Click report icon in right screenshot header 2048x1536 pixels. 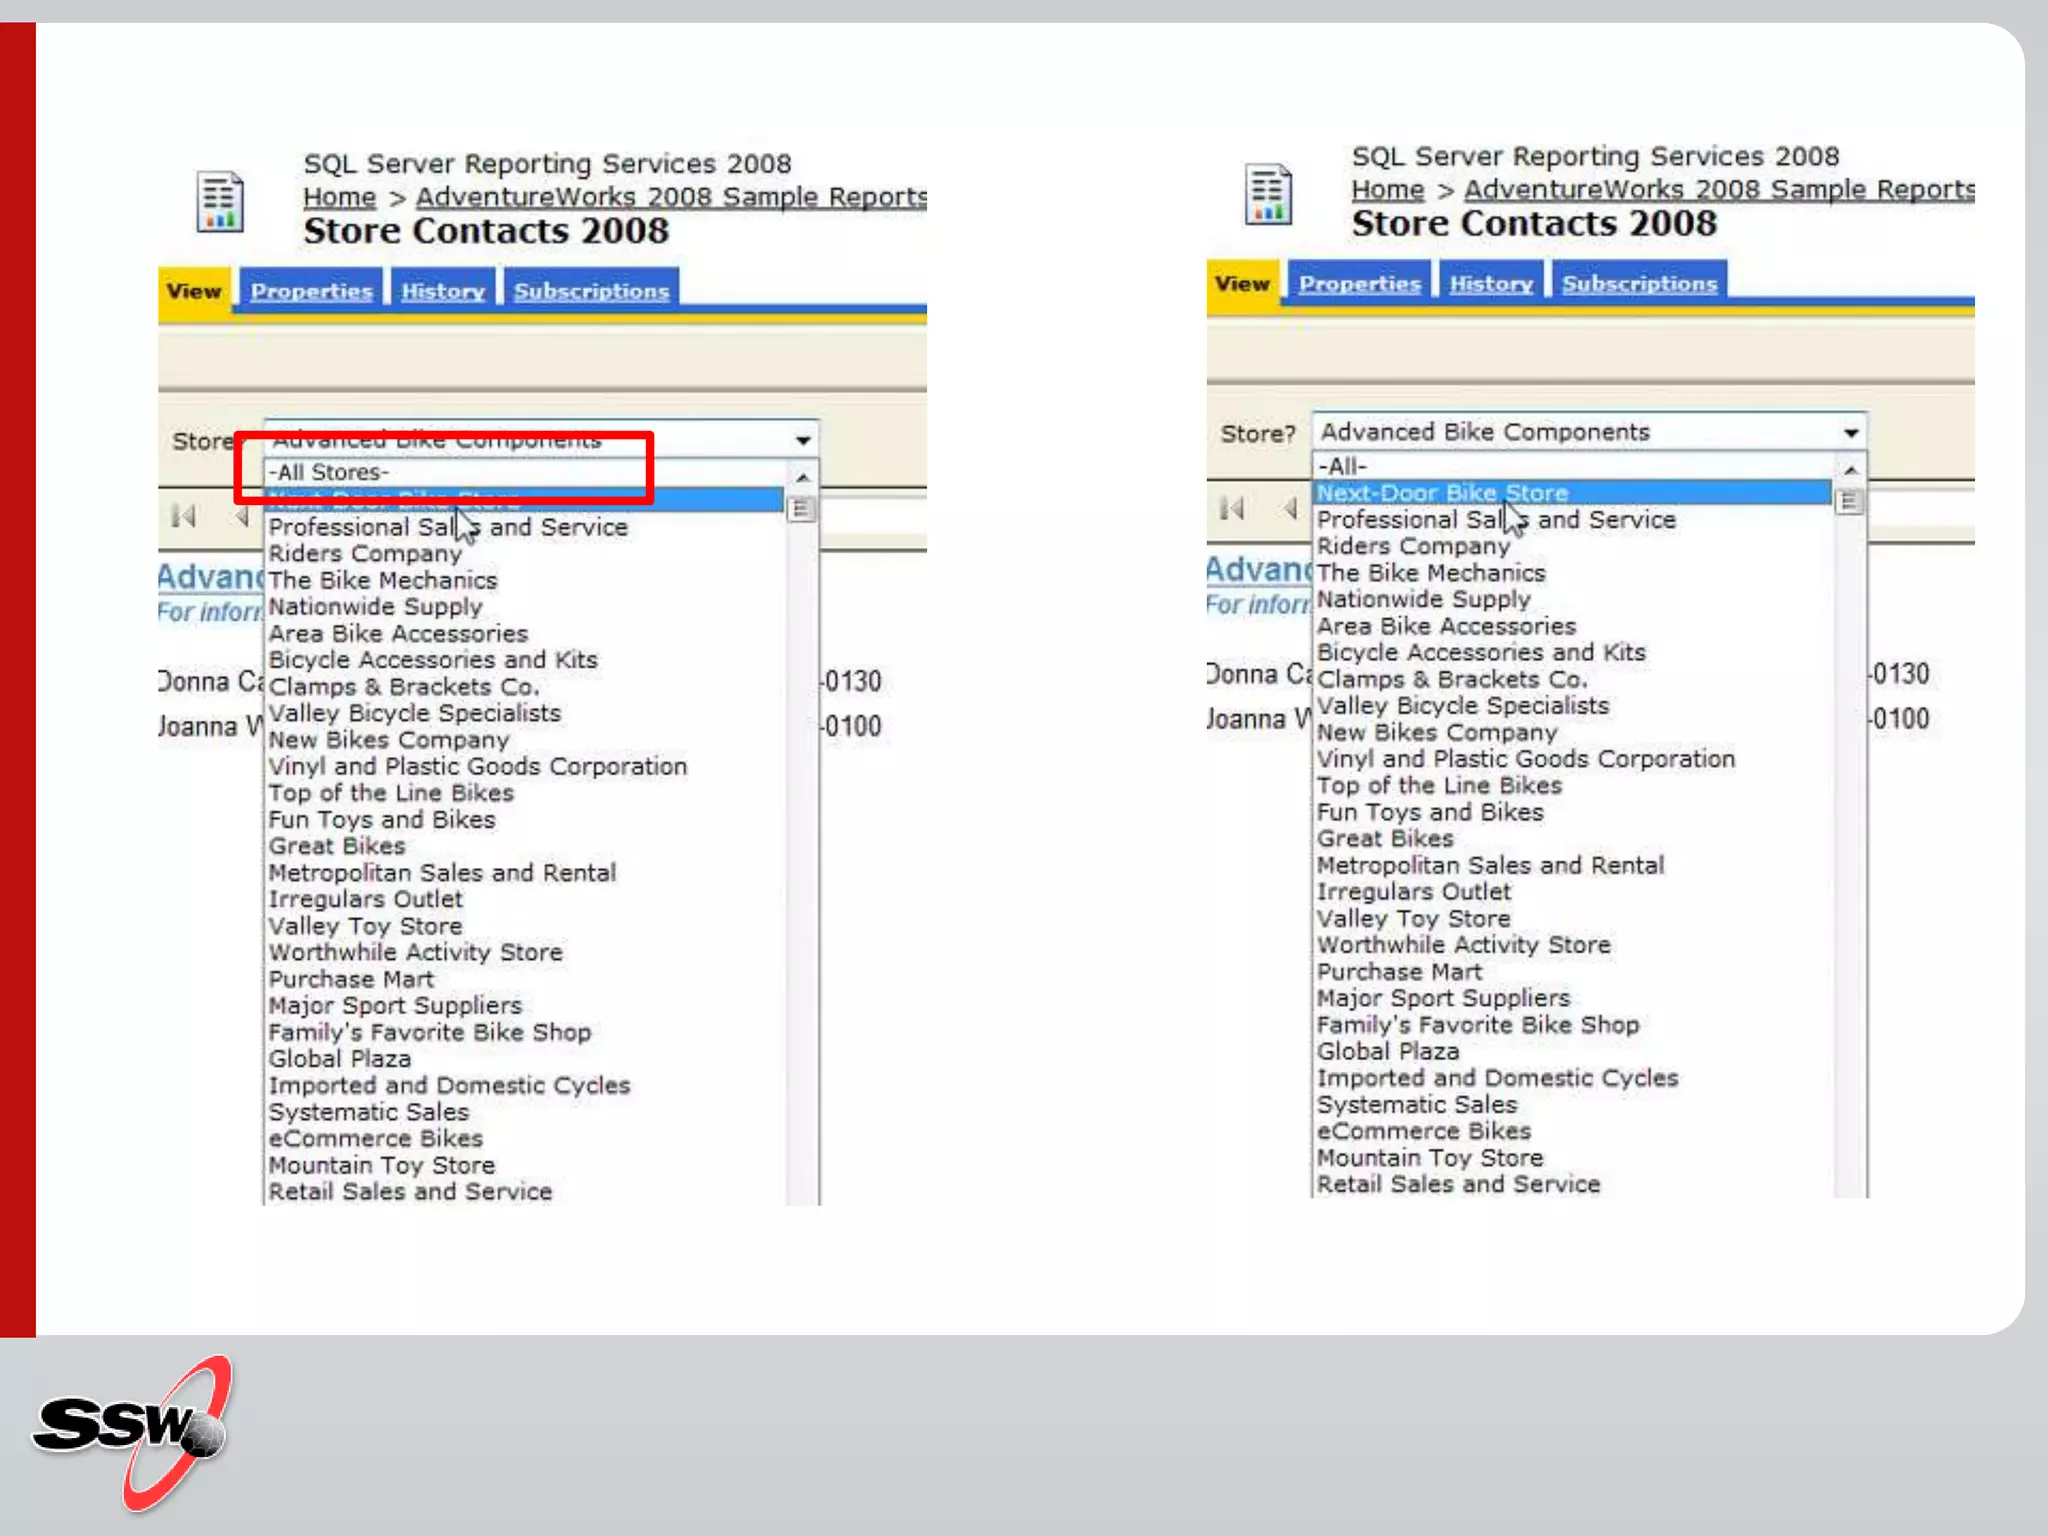pos(1267,194)
